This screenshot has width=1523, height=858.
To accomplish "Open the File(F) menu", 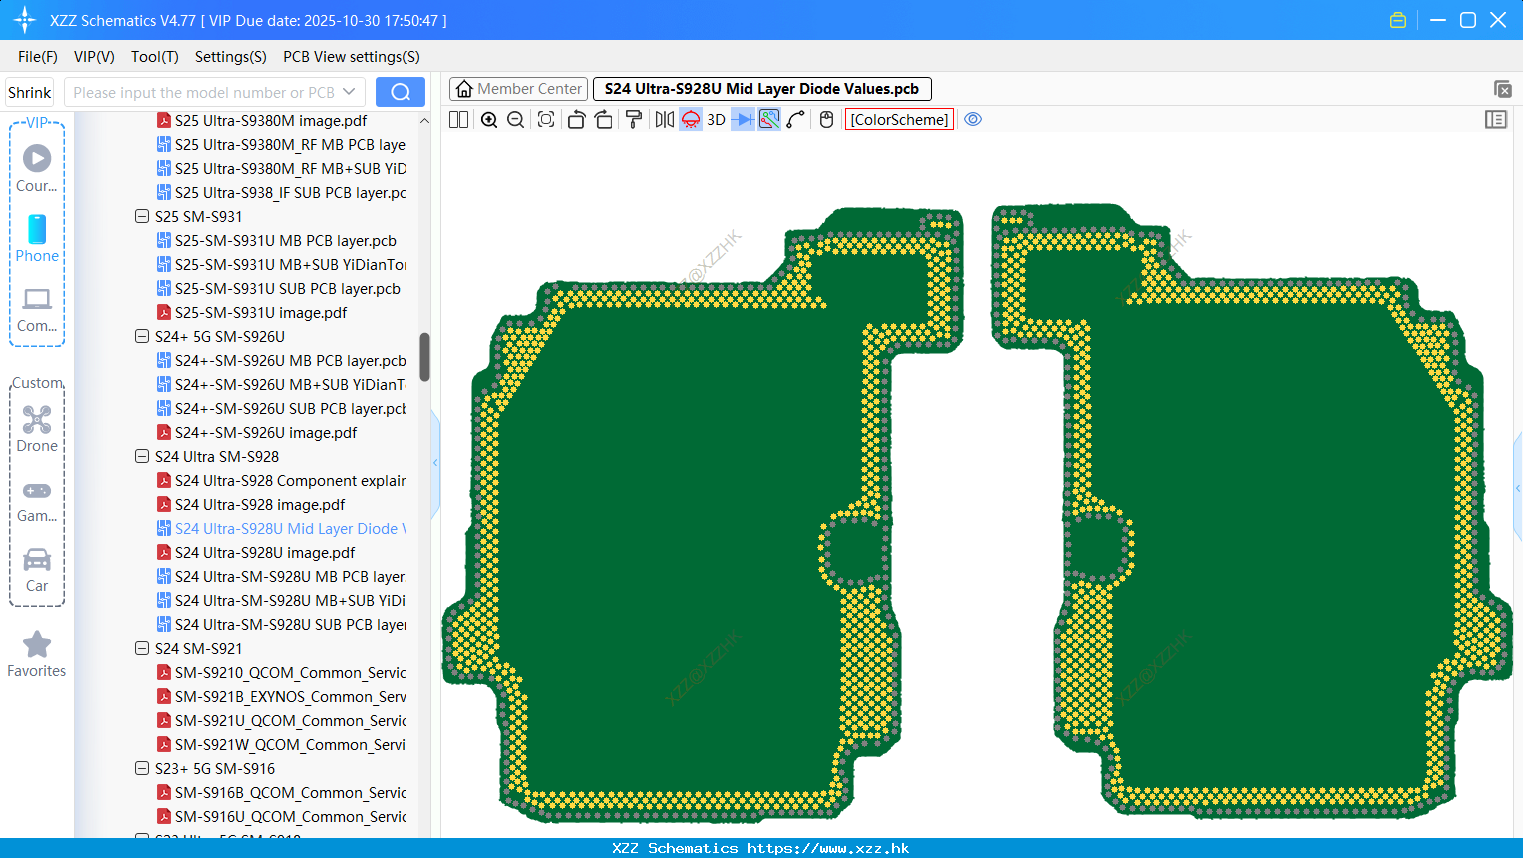I will click(x=38, y=57).
